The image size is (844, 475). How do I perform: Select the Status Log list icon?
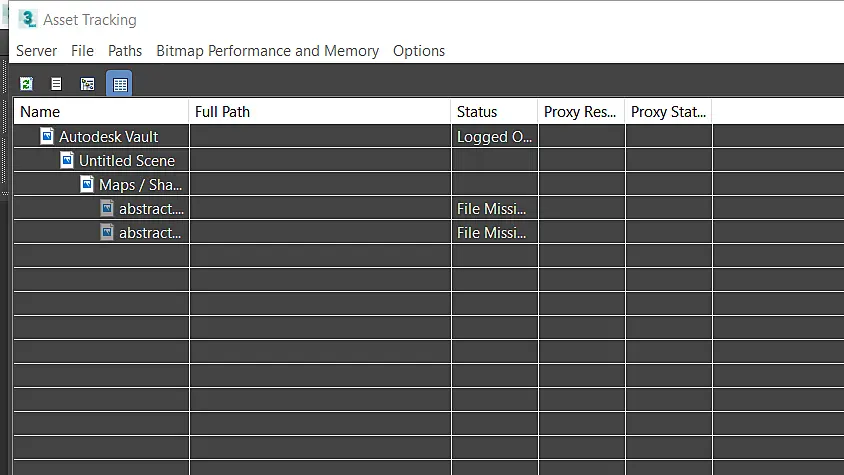tap(56, 84)
